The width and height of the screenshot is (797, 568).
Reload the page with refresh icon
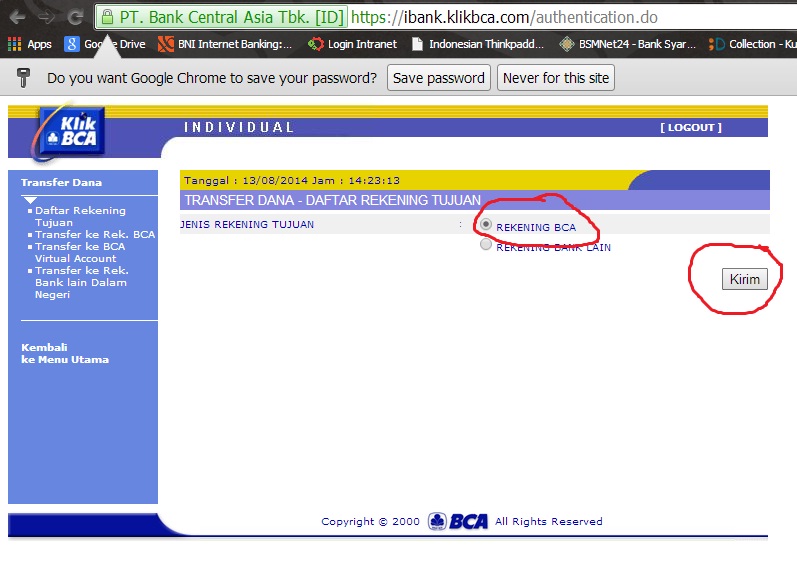pyautogui.click(x=75, y=17)
